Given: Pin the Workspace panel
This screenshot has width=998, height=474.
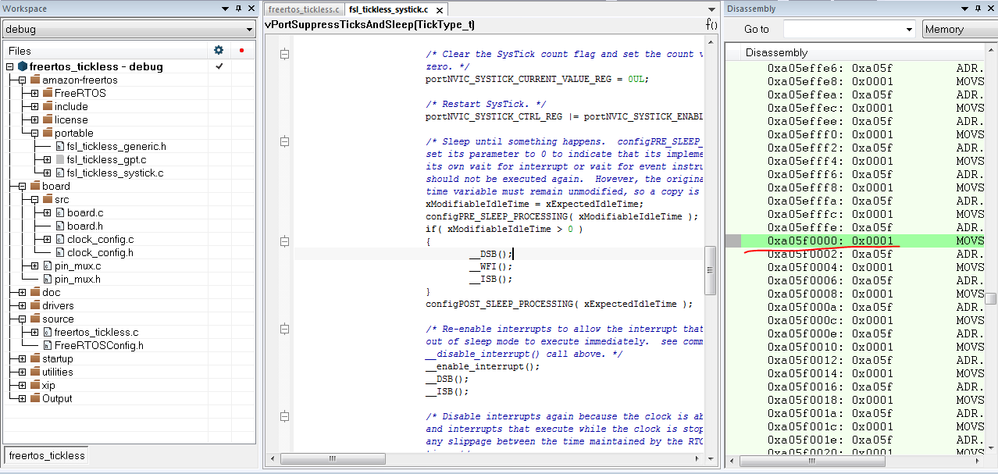Looking at the screenshot, I should [238, 8].
